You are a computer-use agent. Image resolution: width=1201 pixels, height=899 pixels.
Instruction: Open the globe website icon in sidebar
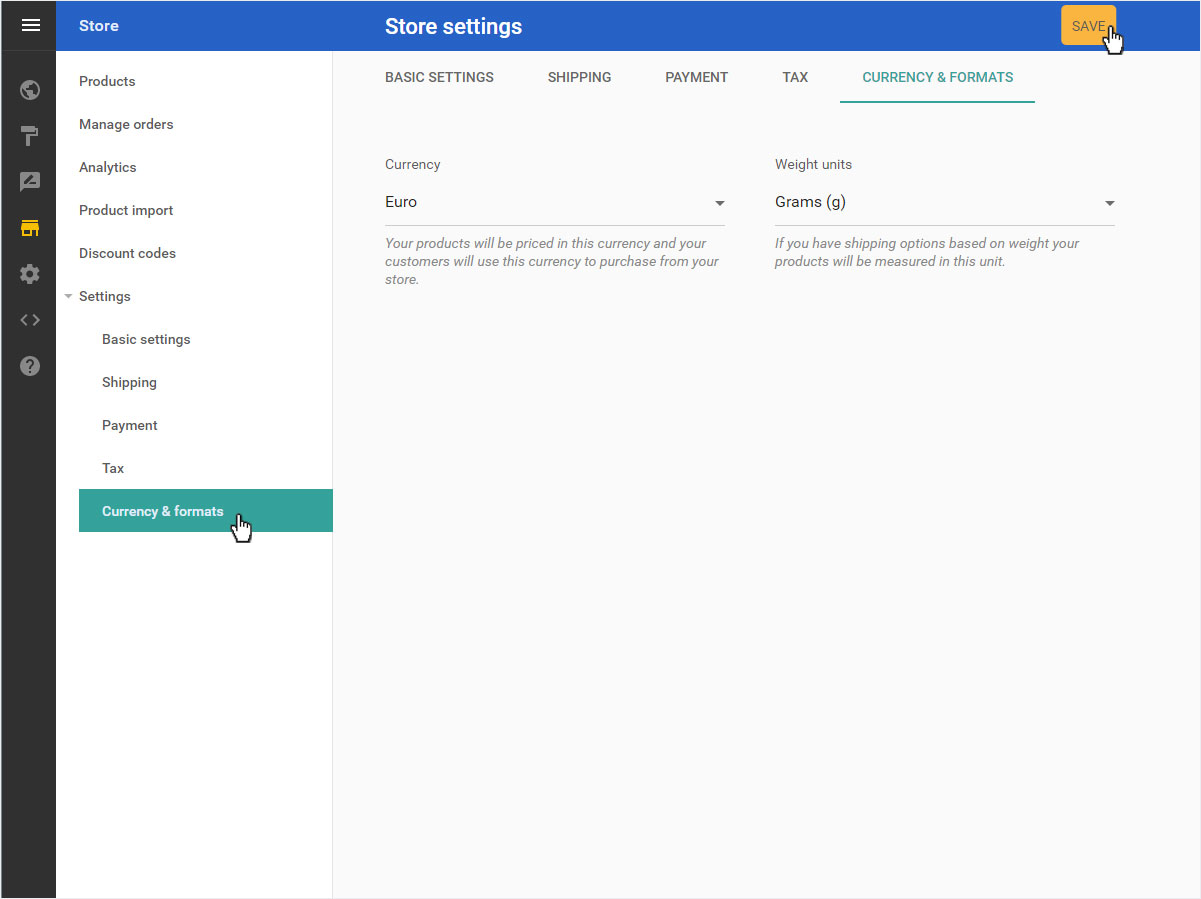coord(30,90)
